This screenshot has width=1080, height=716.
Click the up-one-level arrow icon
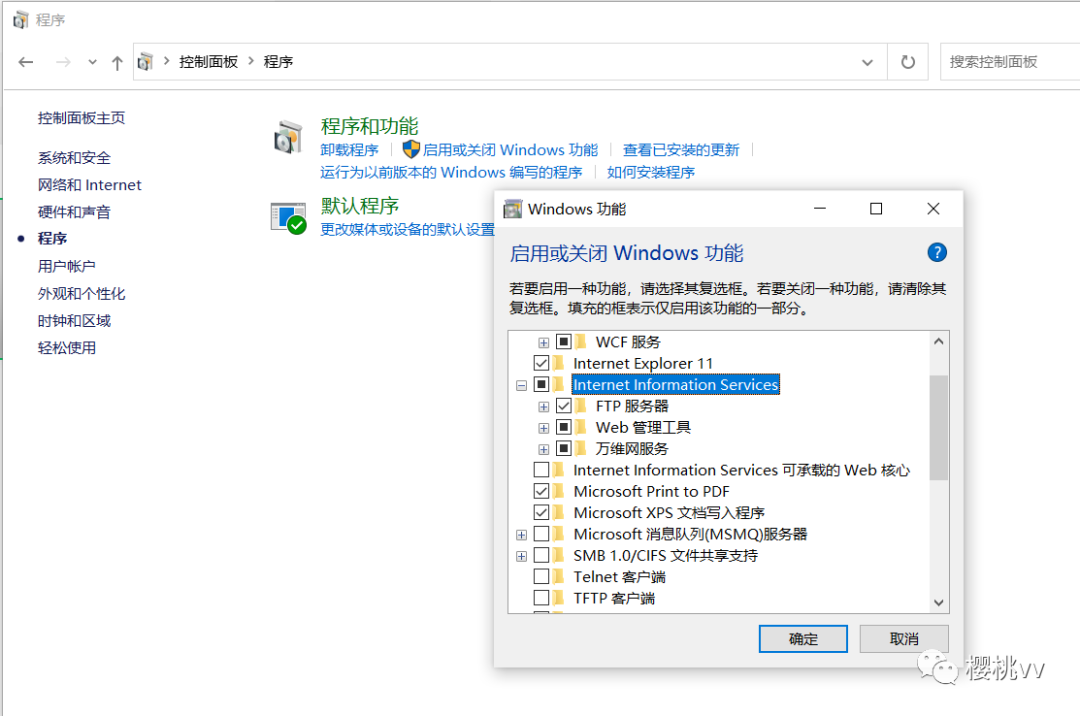pyautogui.click(x=117, y=62)
